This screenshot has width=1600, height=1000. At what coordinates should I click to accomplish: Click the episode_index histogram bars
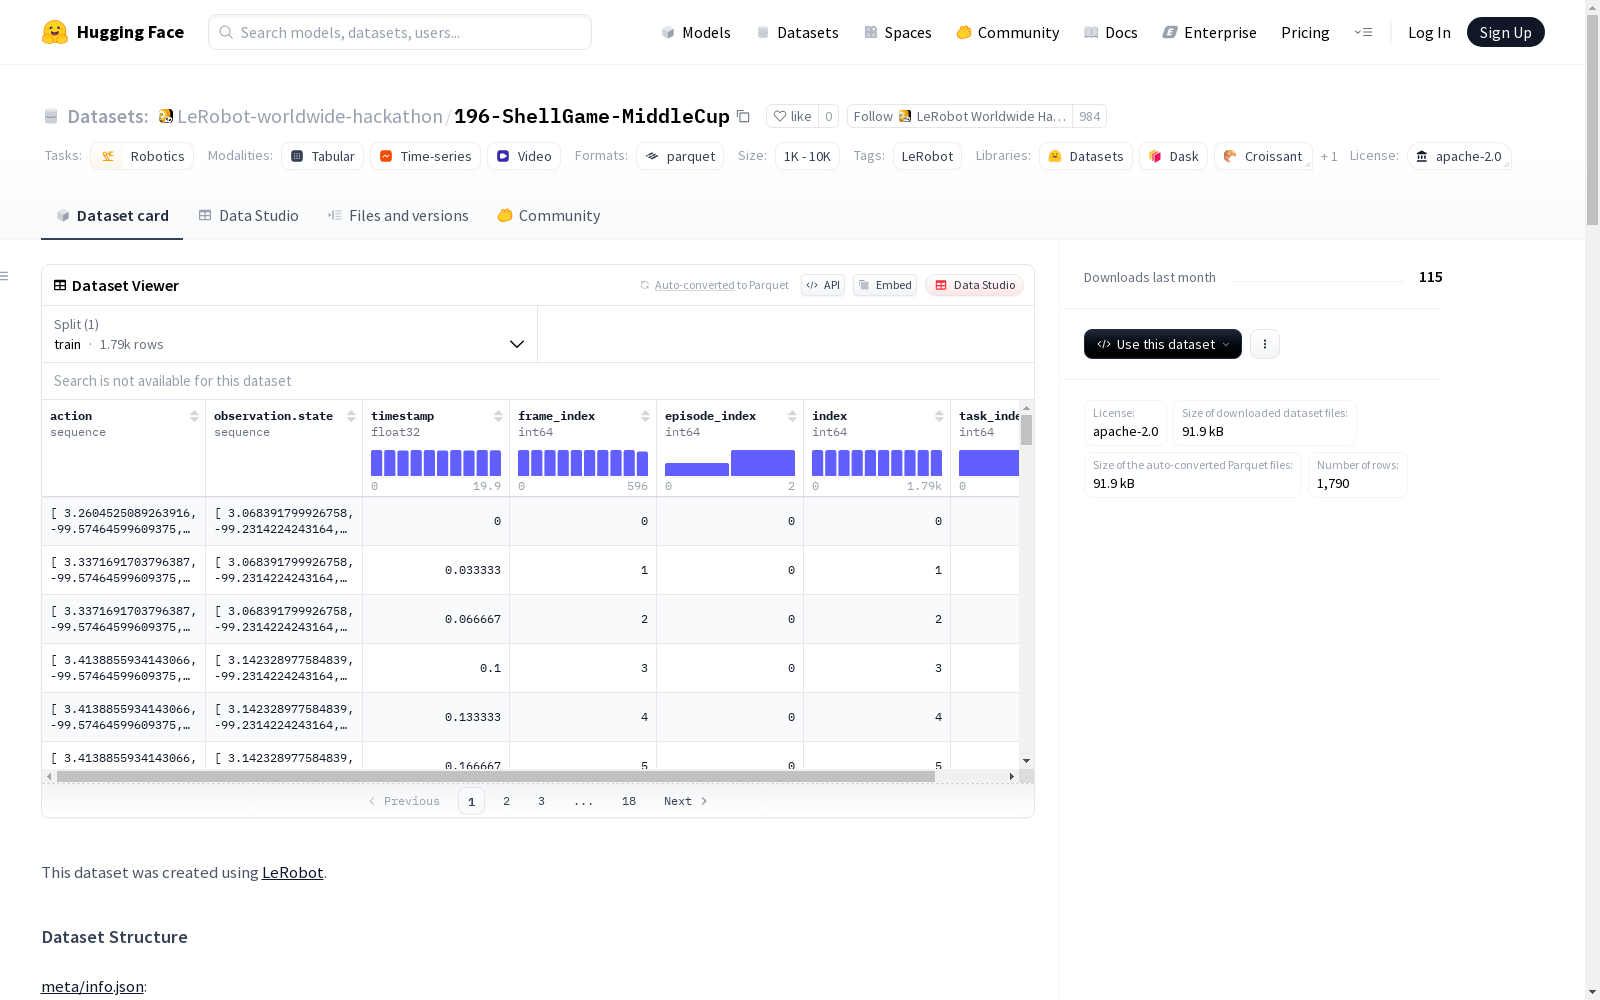pyautogui.click(x=730, y=463)
